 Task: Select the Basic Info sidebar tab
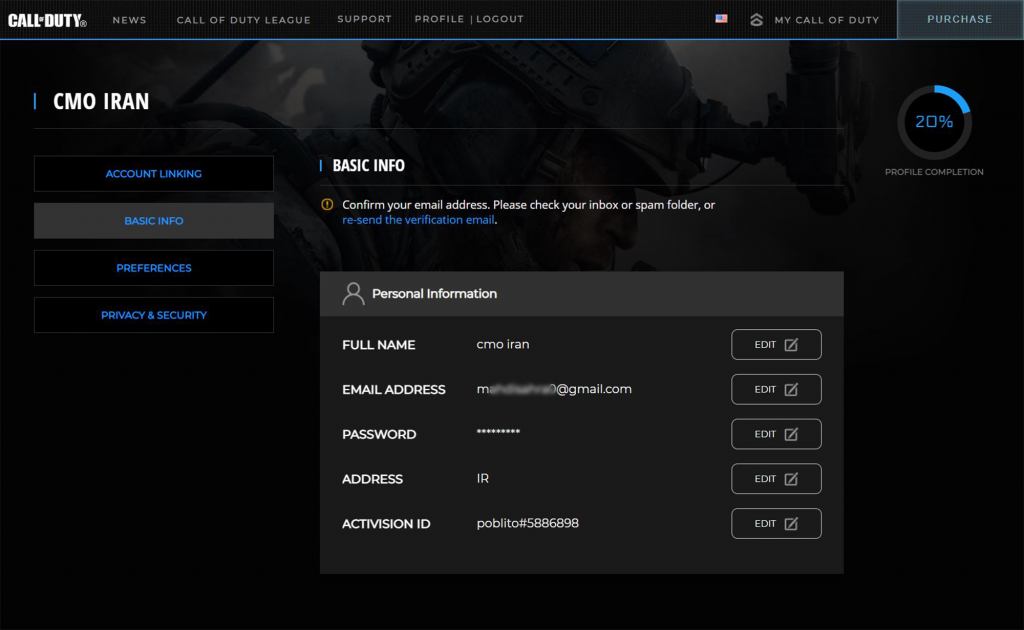(x=153, y=221)
